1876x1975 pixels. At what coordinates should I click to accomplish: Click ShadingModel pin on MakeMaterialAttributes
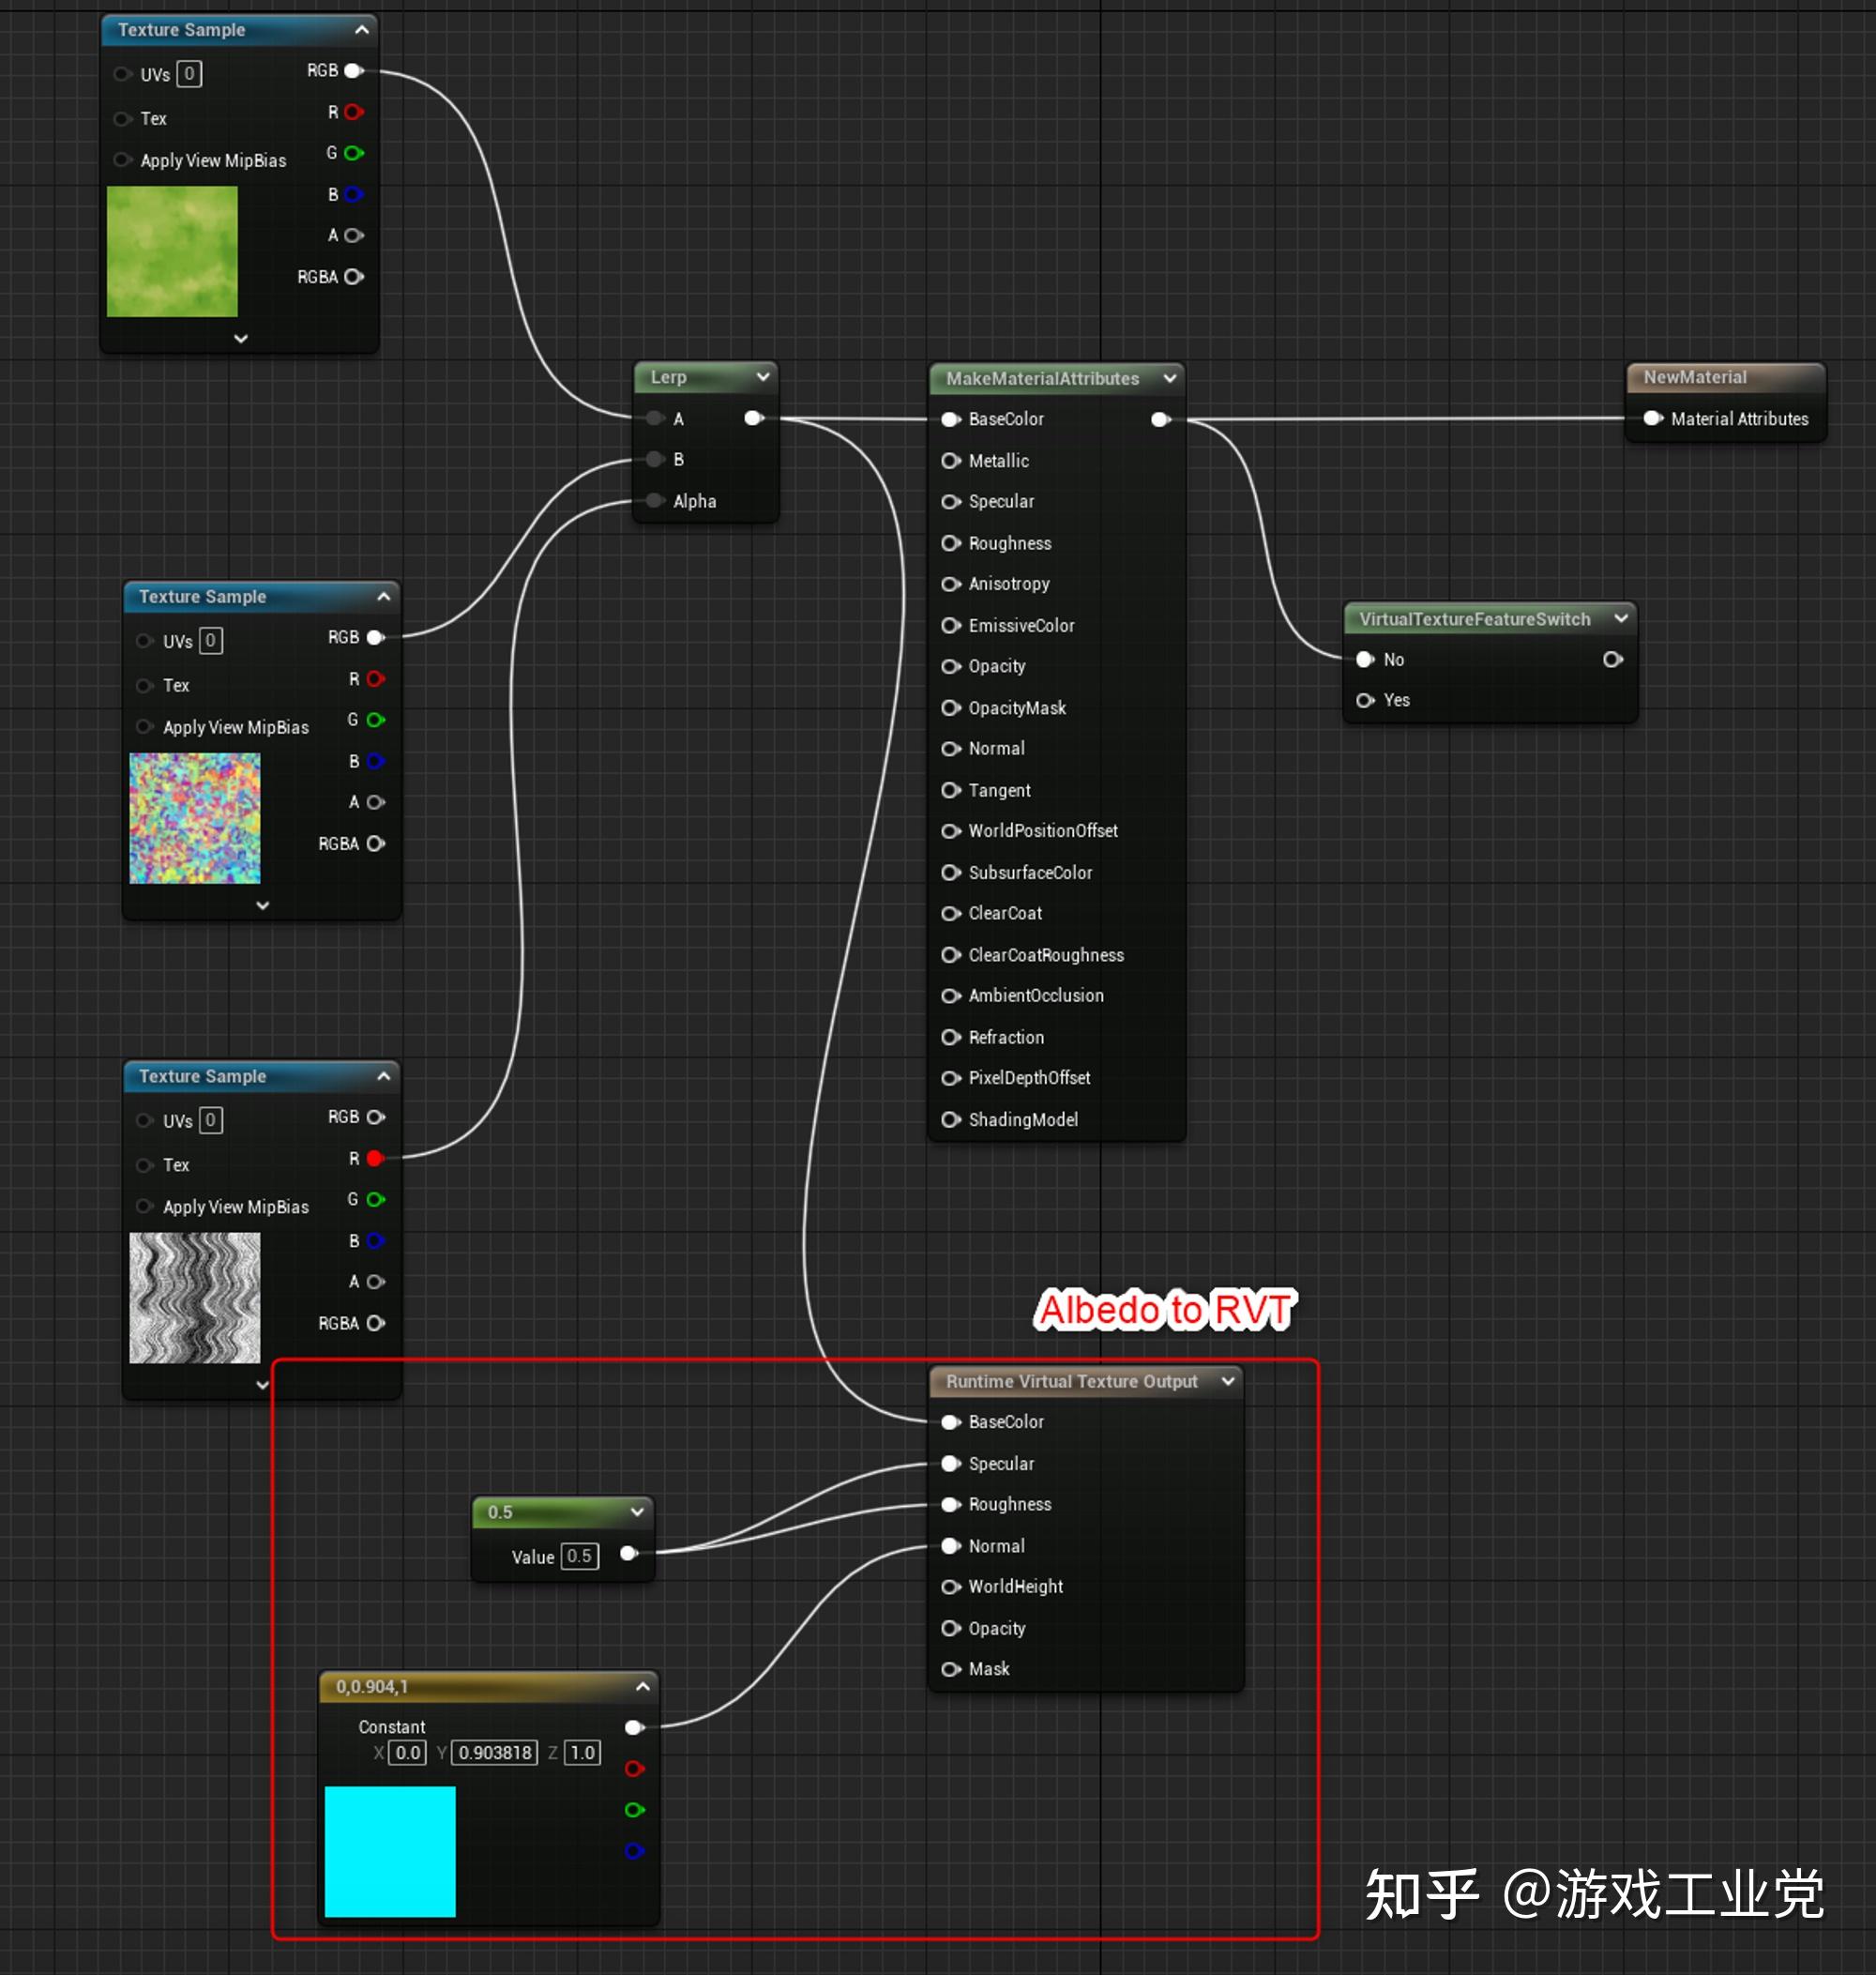point(951,1120)
